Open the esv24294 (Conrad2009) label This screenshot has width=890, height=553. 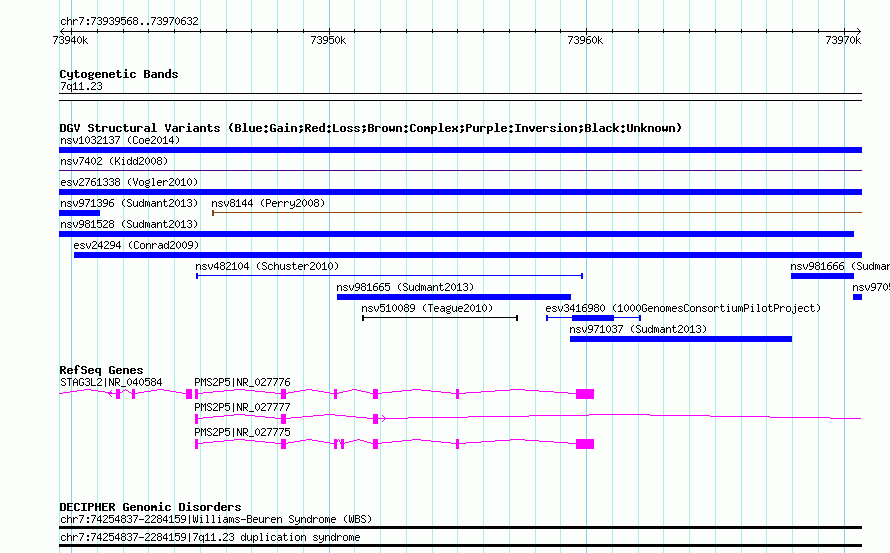coord(136,245)
